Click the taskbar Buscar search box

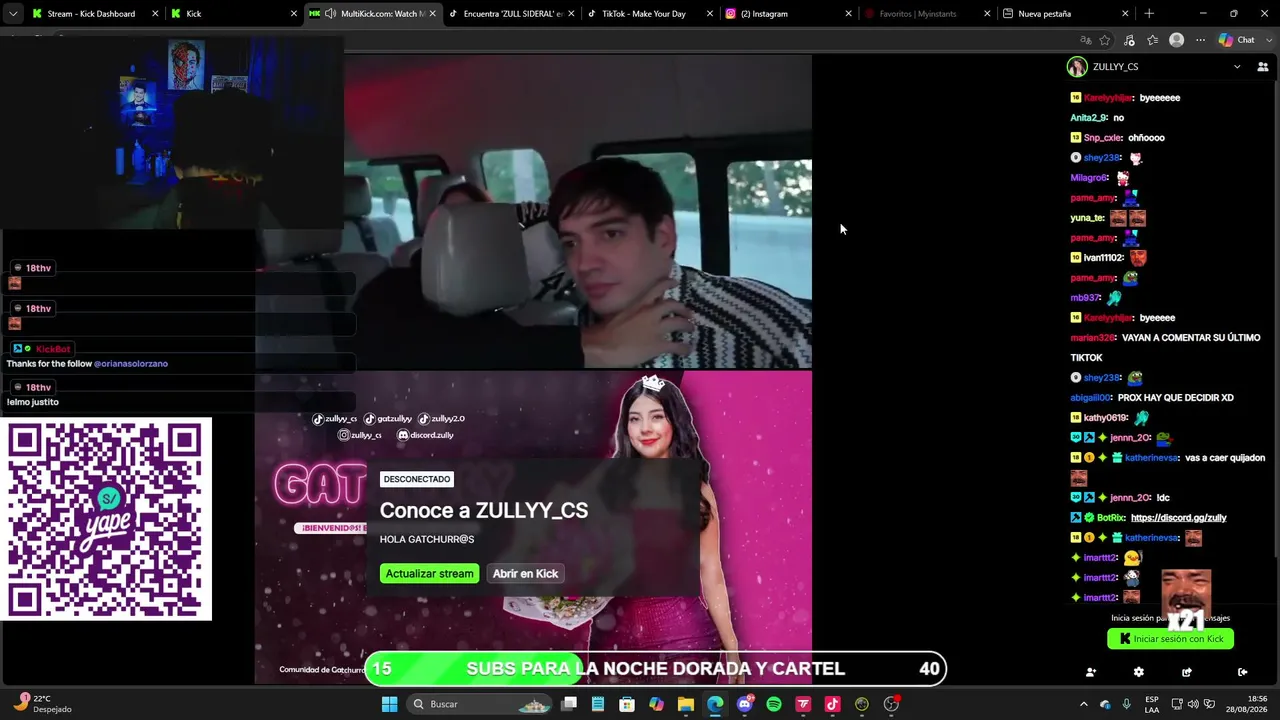click(481, 704)
